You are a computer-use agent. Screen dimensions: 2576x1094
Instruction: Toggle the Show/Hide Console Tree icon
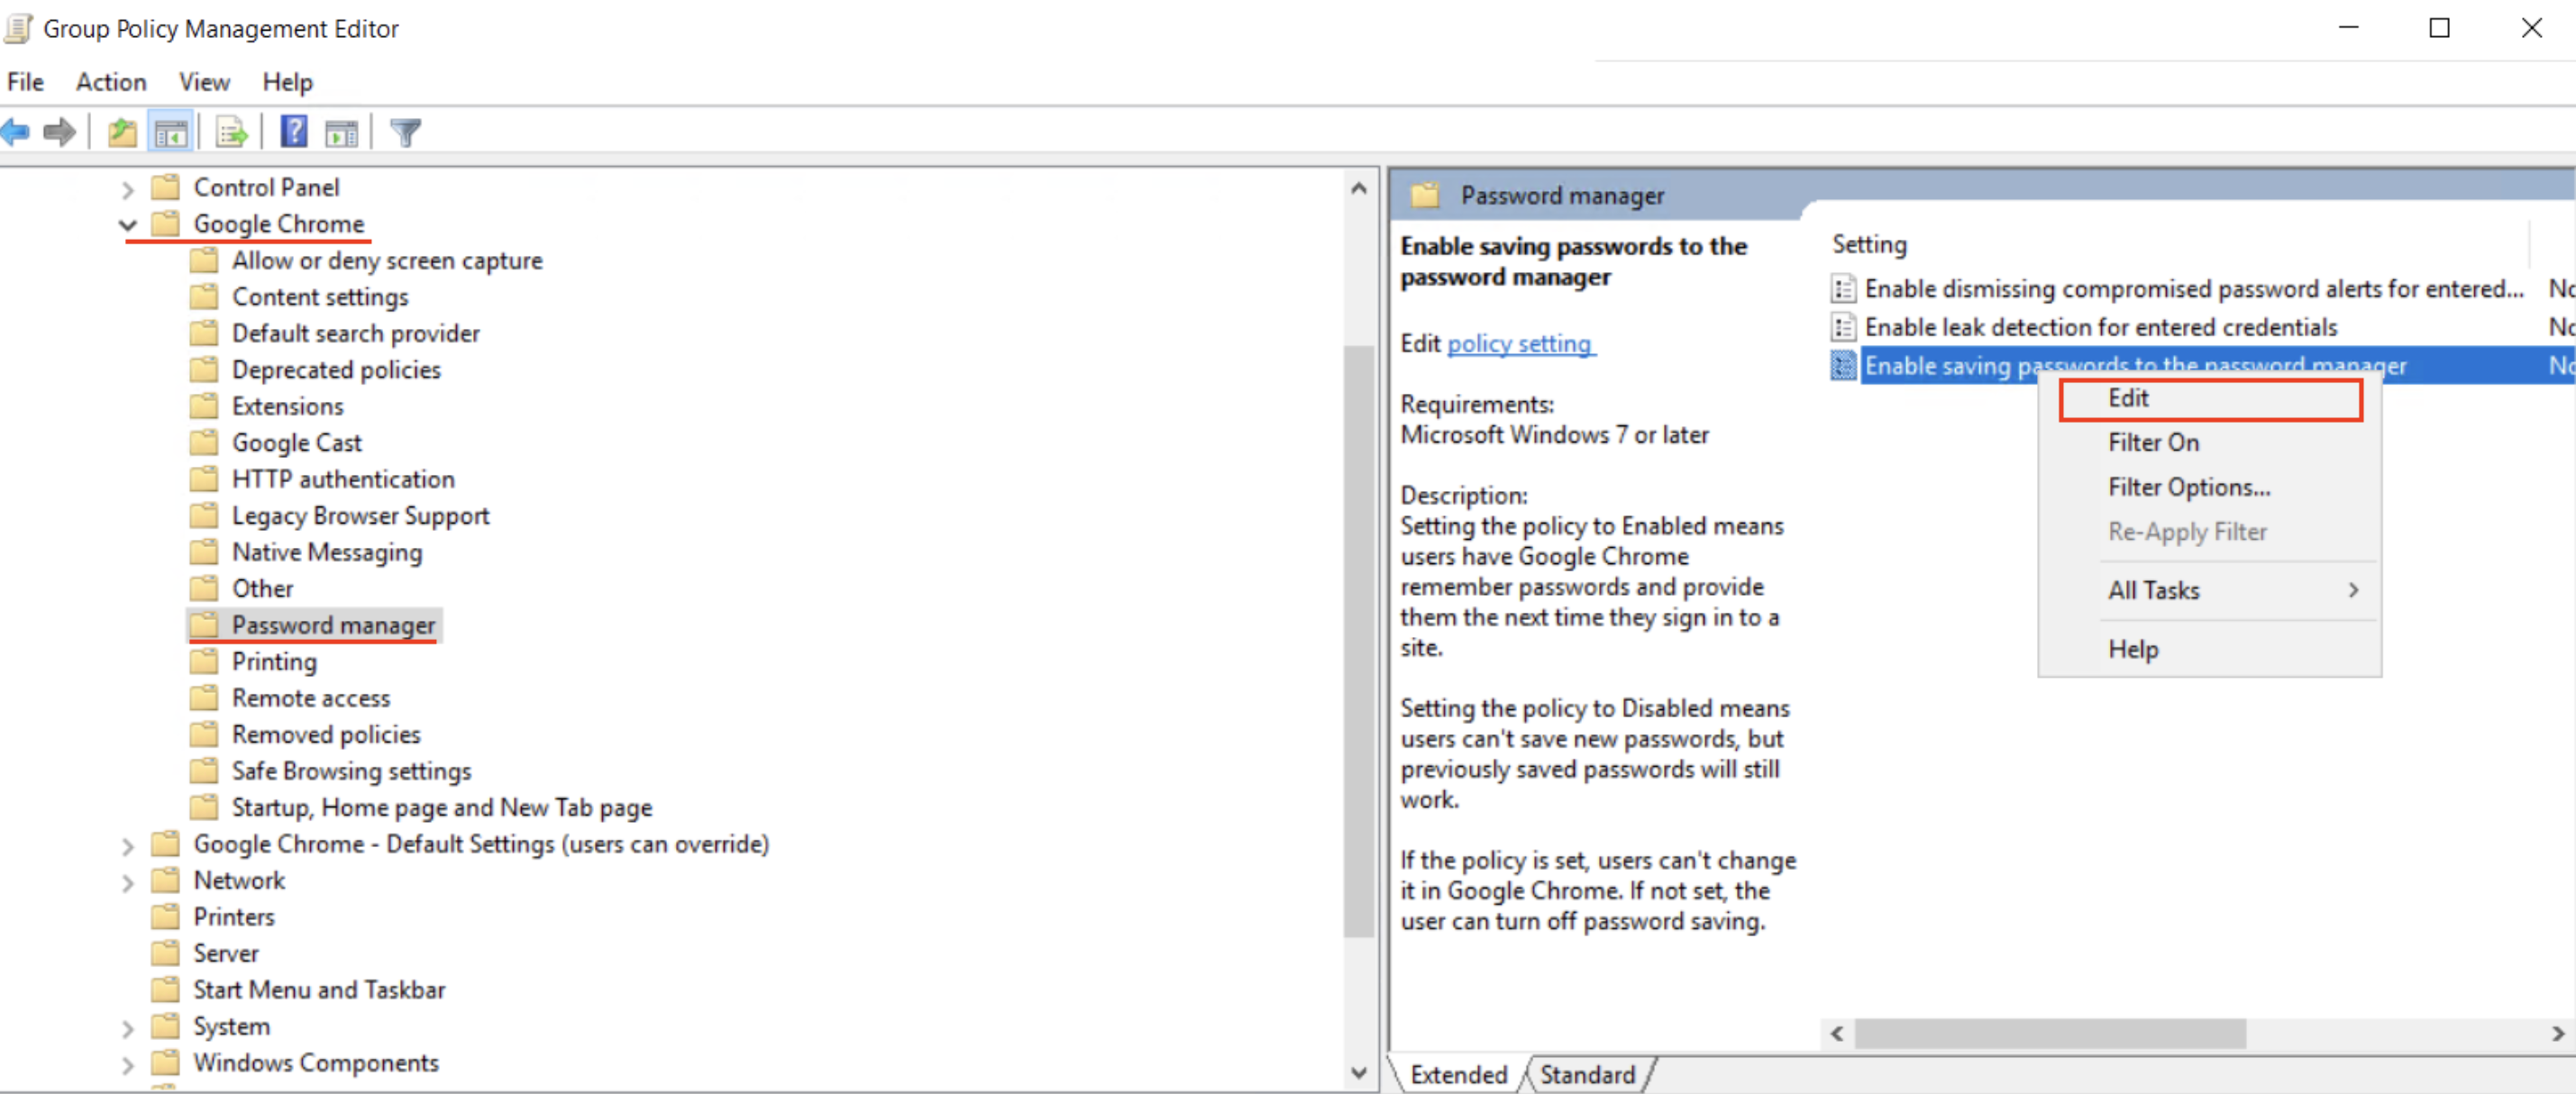171,132
